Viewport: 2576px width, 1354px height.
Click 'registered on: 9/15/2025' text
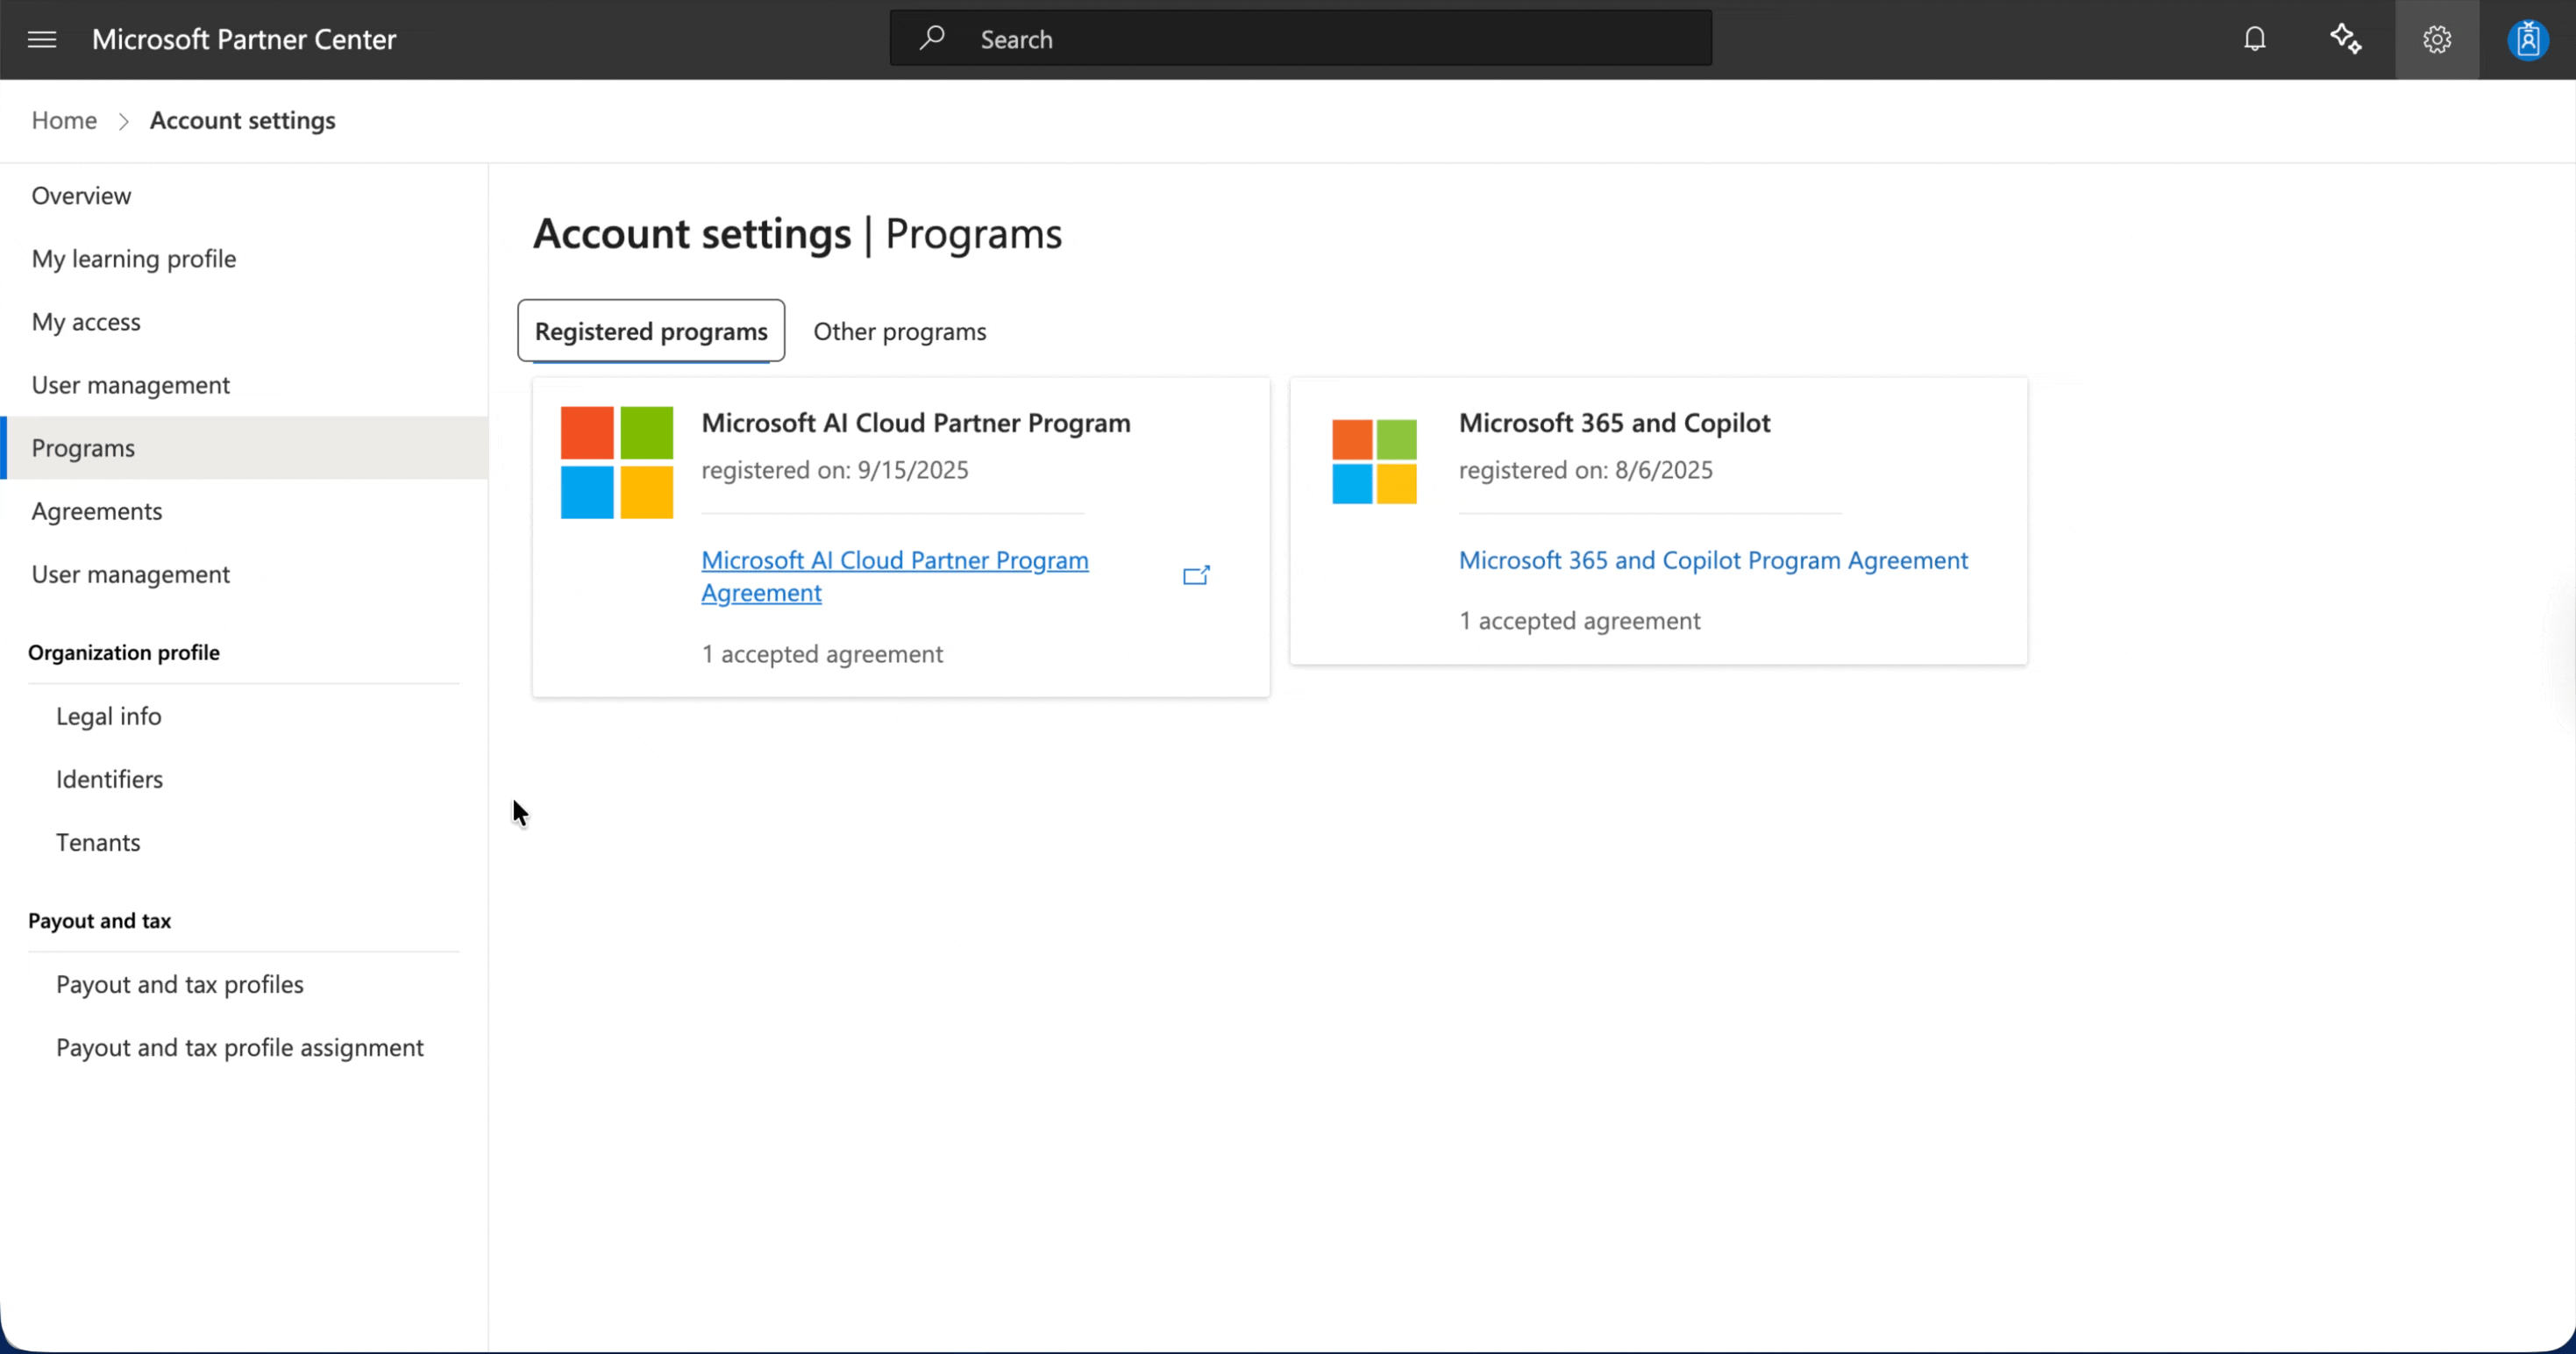point(834,469)
